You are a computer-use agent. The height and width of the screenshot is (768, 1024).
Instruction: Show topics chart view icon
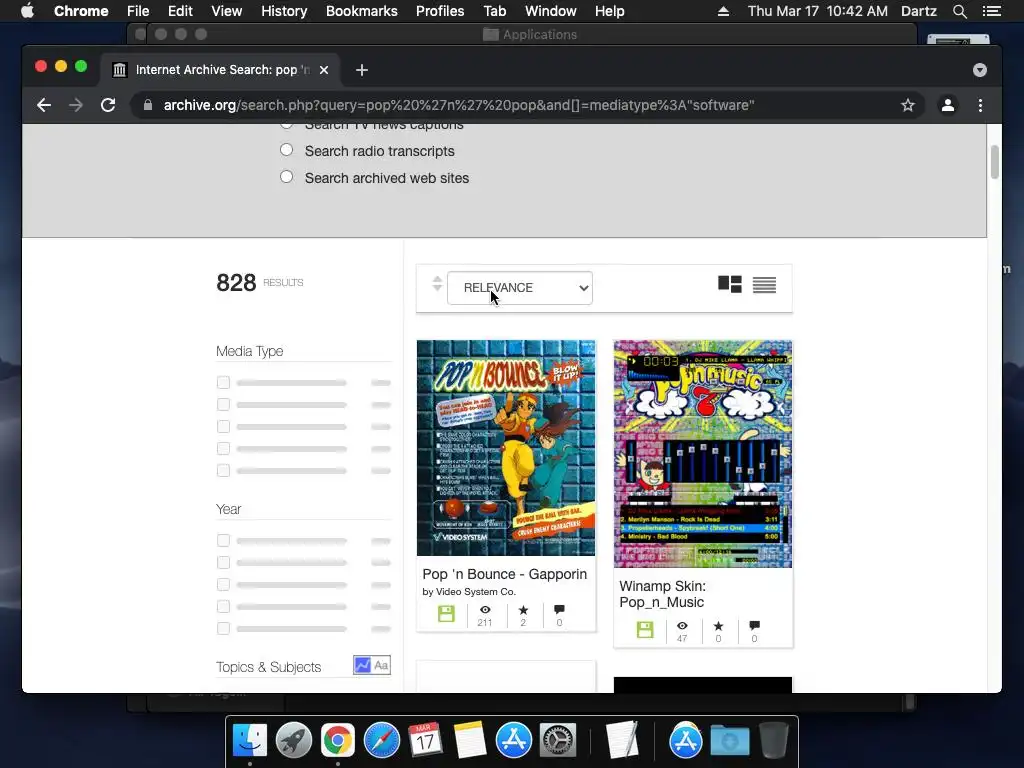pos(362,665)
